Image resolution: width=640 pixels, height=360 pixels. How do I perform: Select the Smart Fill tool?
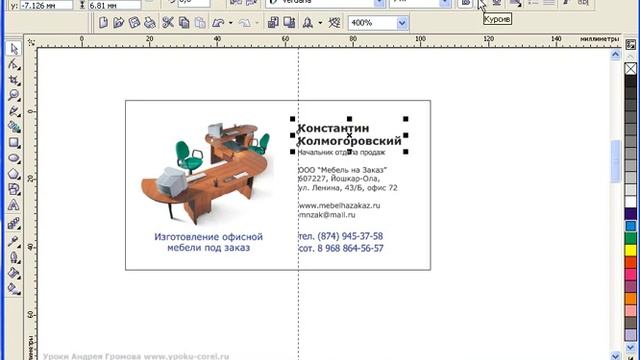[13, 127]
